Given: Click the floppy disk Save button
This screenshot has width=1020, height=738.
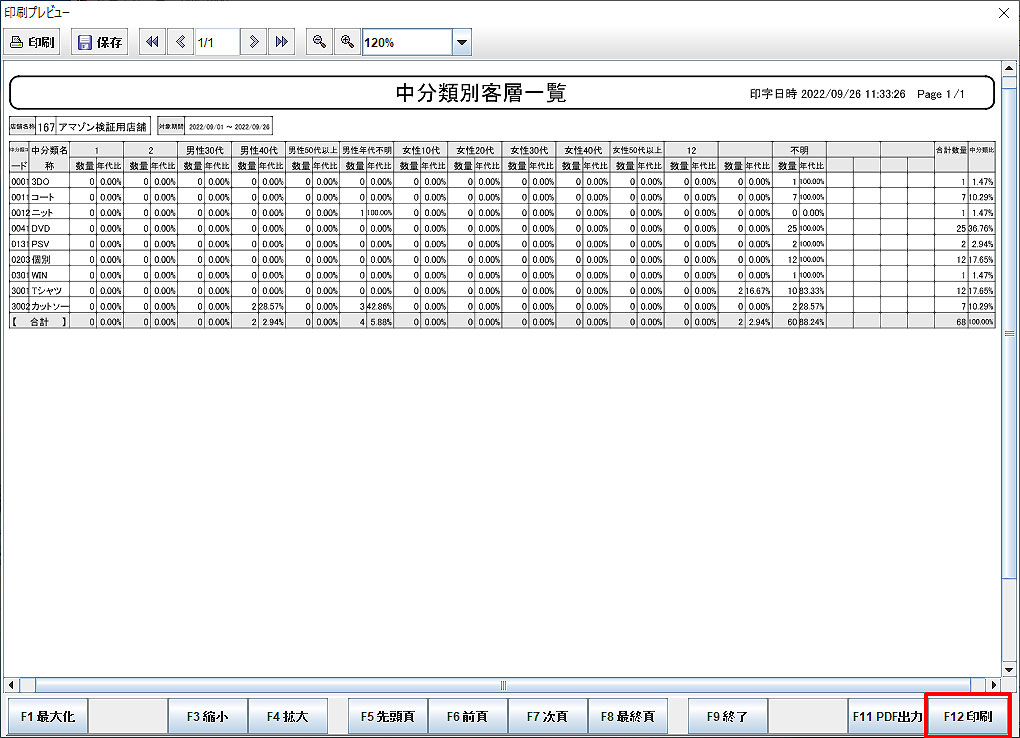Looking at the screenshot, I should pyautogui.click(x=100, y=42).
